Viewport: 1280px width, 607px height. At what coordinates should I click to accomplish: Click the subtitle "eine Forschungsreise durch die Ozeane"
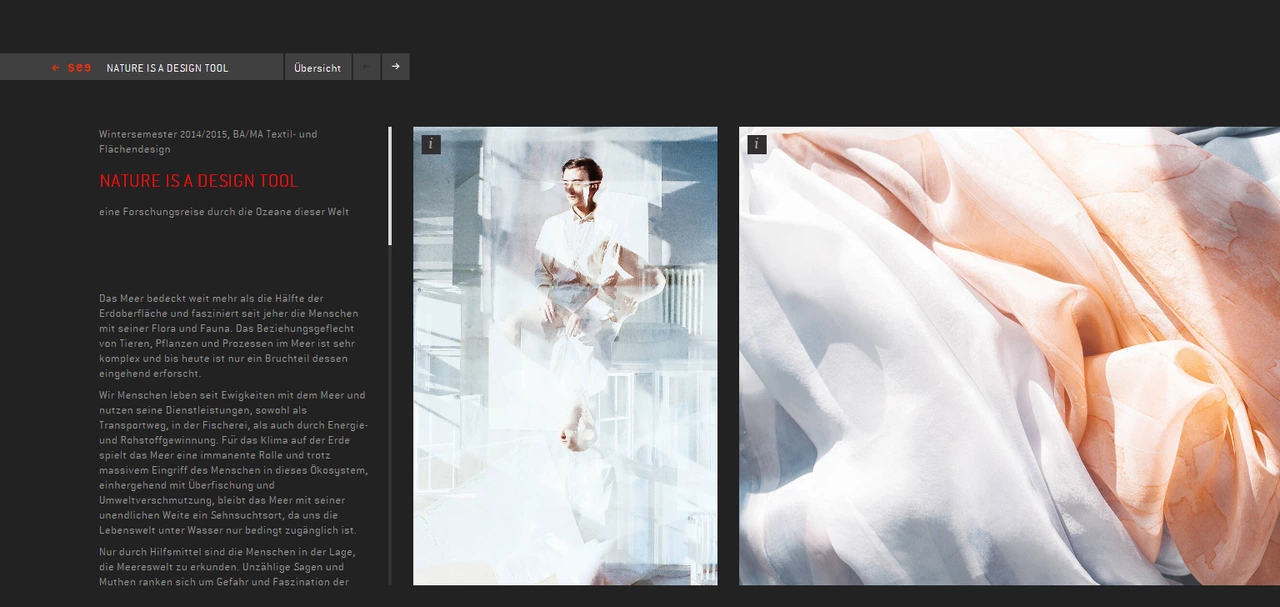[x=224, y=212]
